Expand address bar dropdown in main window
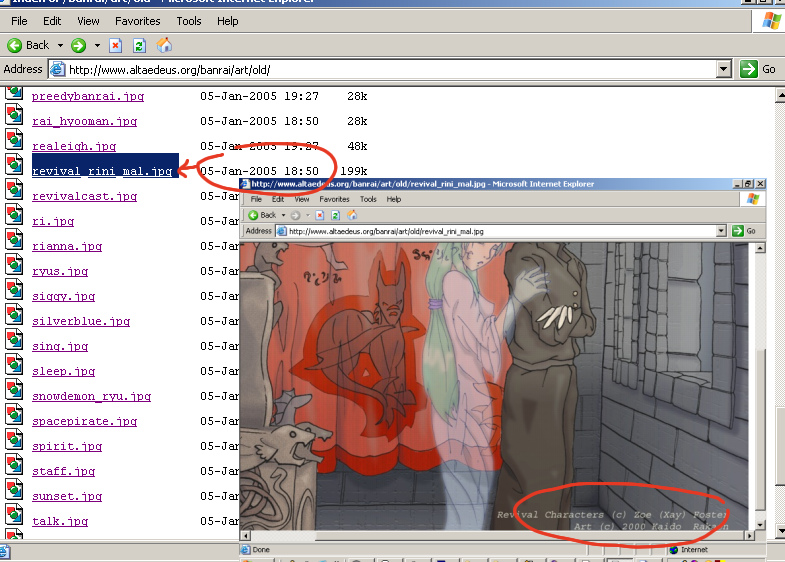 (723, 69)
